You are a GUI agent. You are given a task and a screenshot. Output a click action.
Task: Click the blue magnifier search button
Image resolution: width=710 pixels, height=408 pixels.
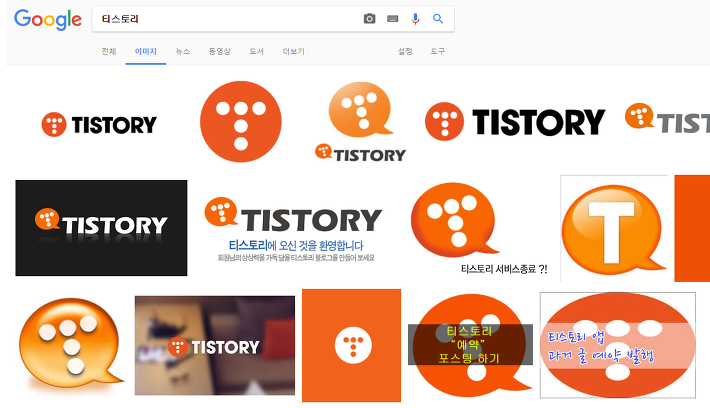point(438,19)
